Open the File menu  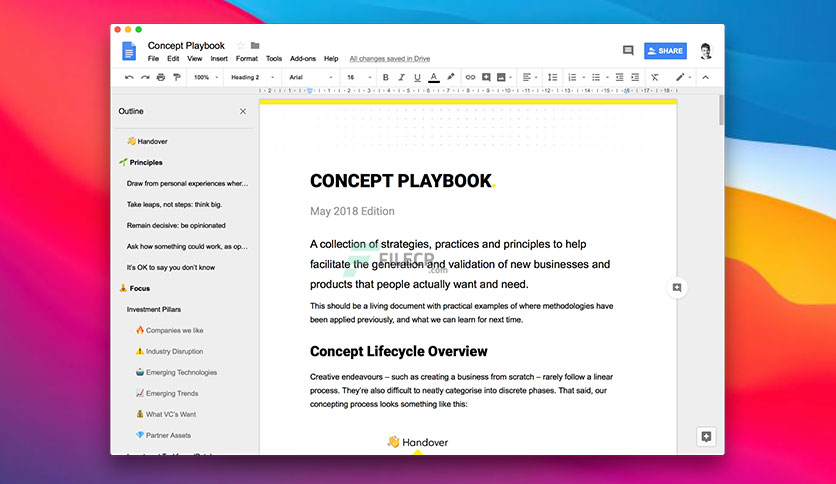(x=153, y=59)
